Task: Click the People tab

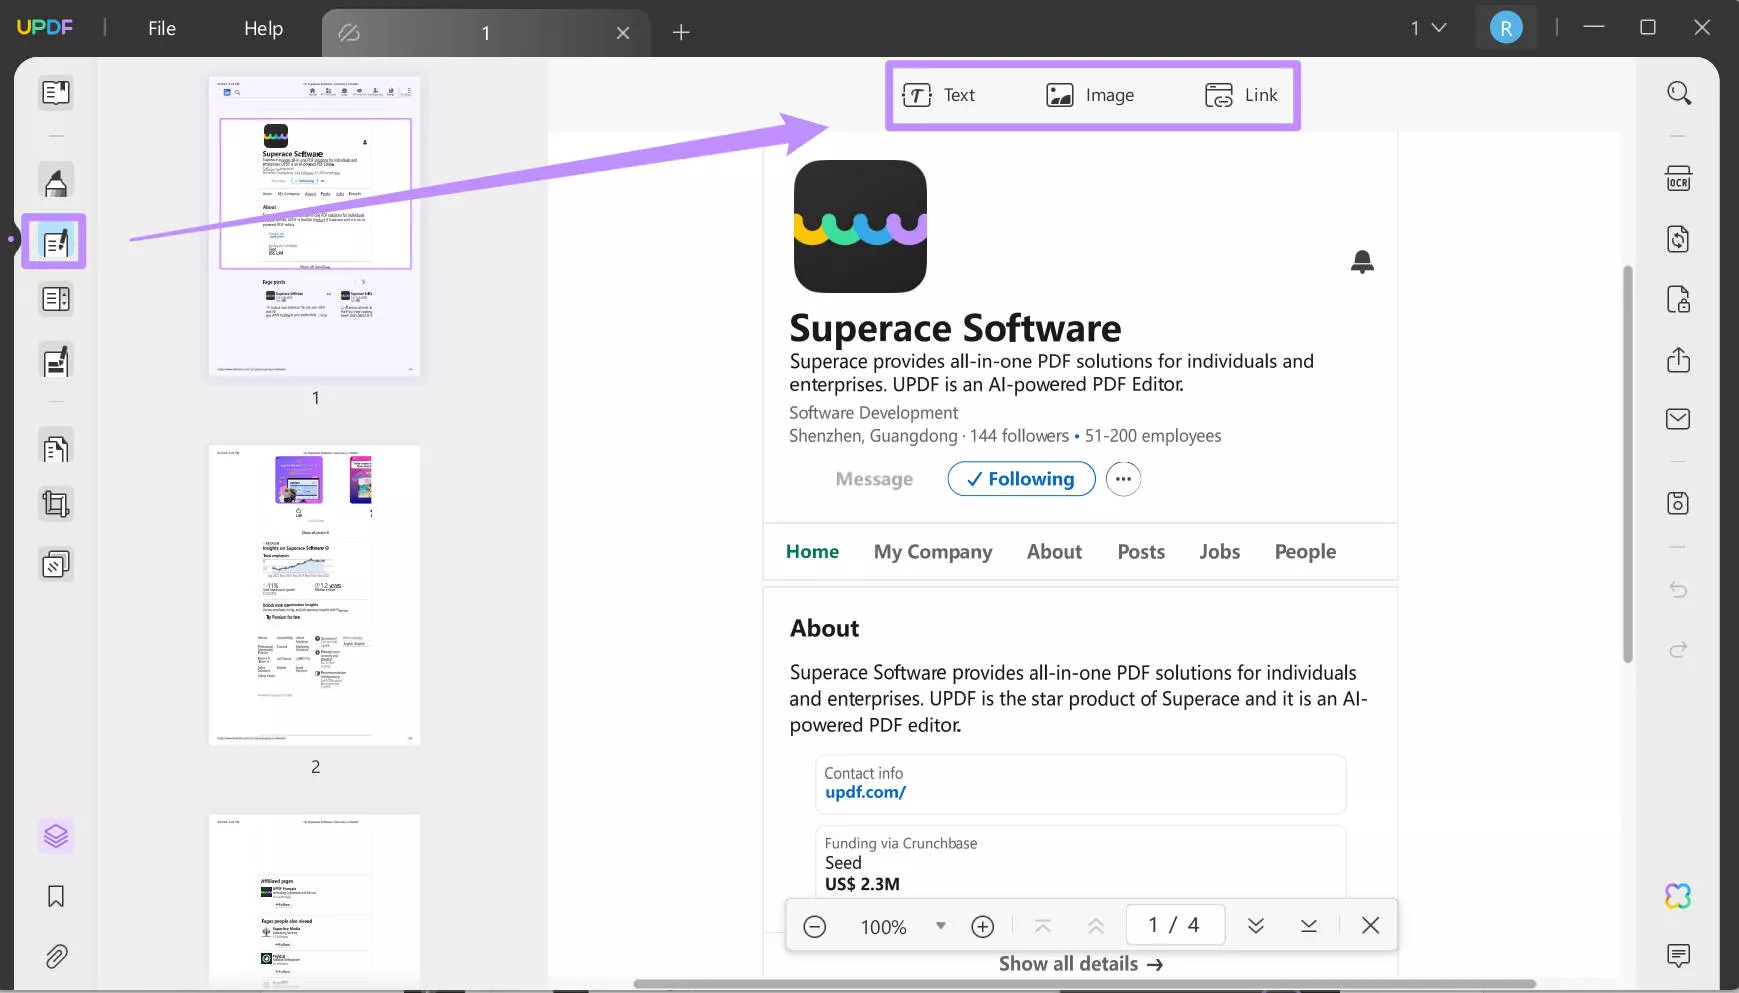Action: [x=1305, y=552]
